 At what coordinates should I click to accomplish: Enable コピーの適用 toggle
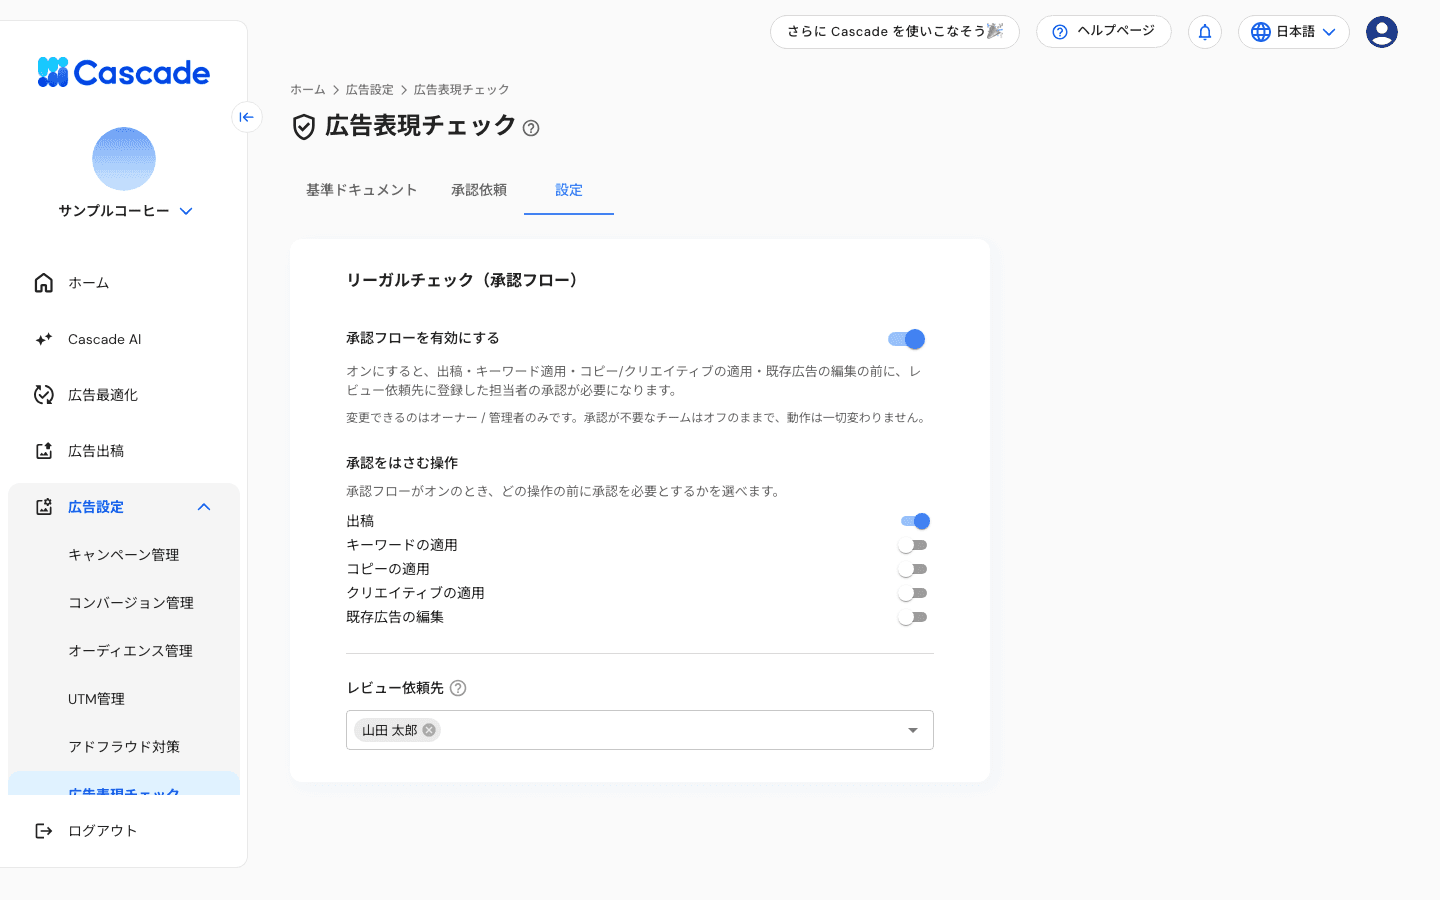click(x=913, y=569)
